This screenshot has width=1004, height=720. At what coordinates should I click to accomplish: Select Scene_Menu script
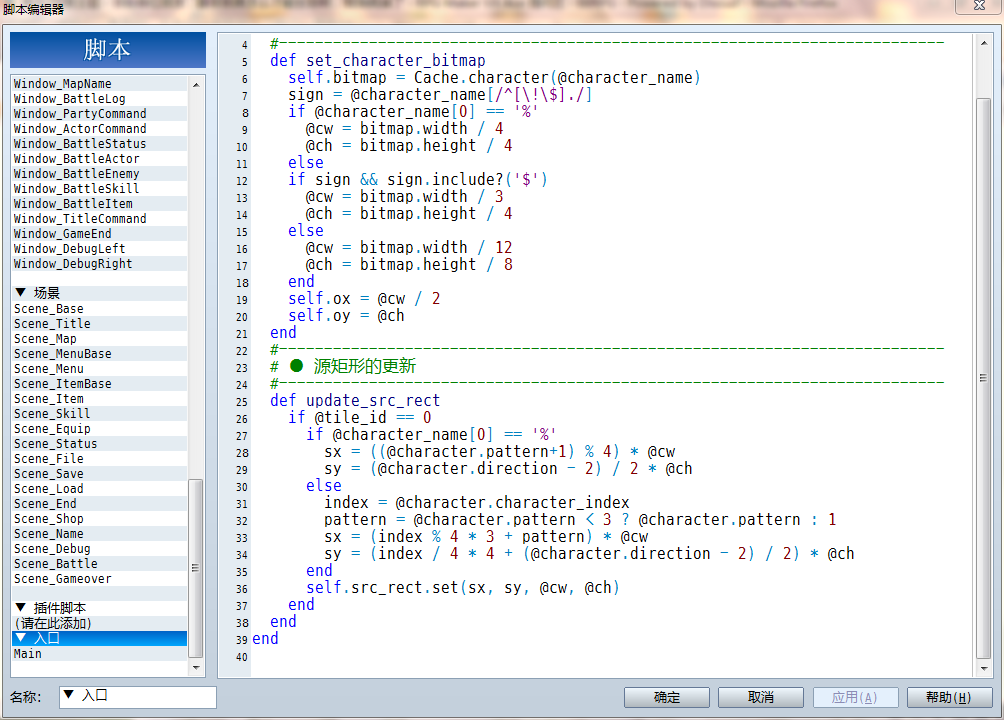coord(100,369)
